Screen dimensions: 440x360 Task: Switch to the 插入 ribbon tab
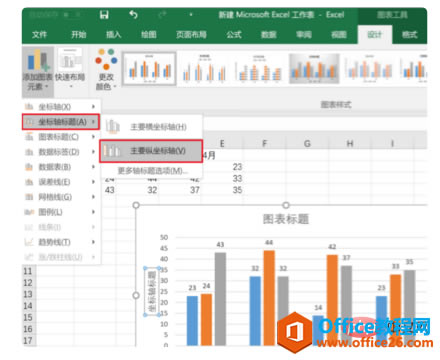click(x=113, y=35)
